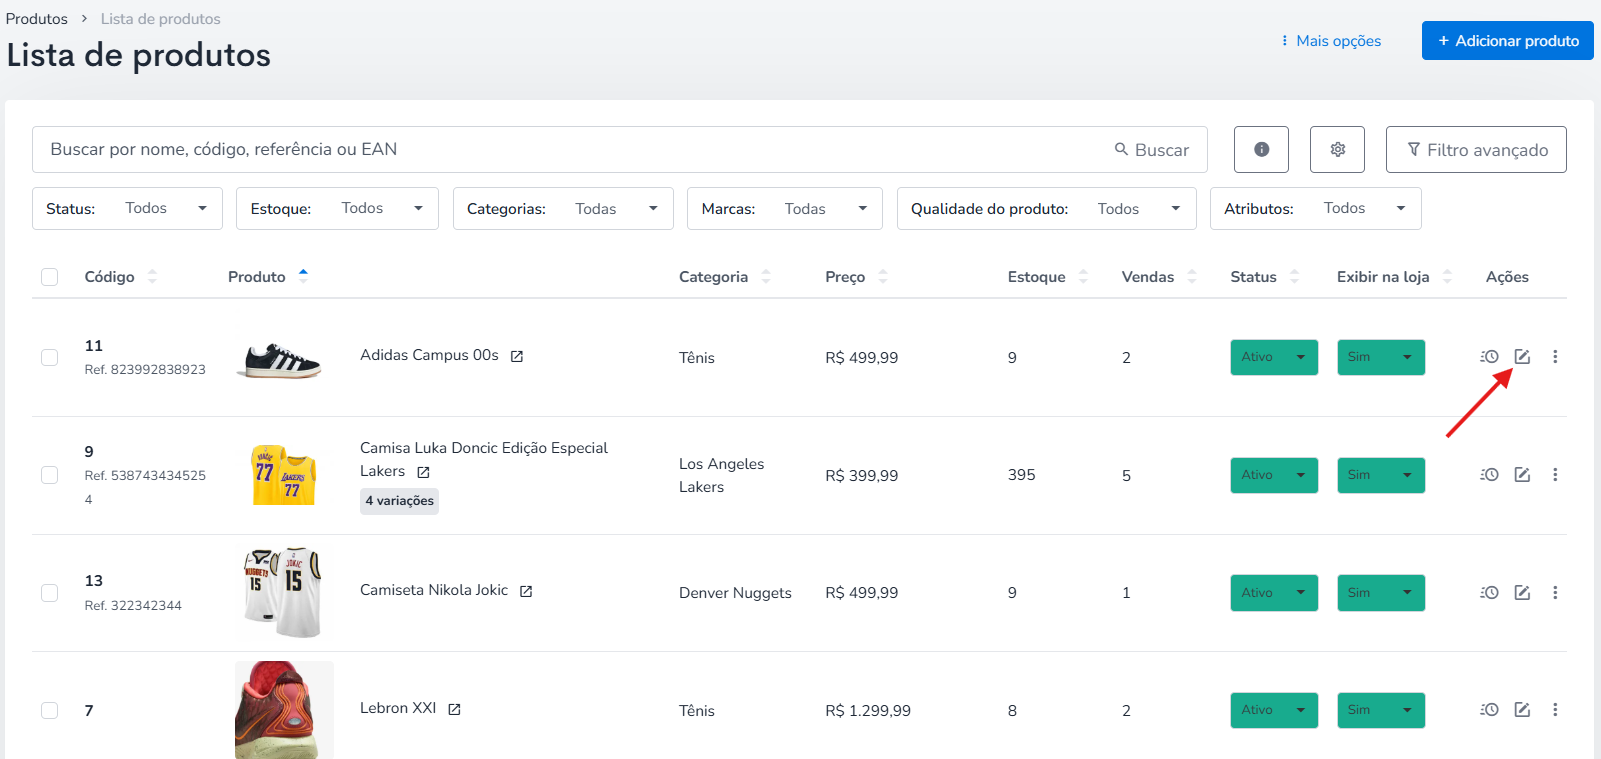Image resolution: width=1601 pixels, height=759 pixels.
Task: Click the Camisa Luka Doncic jersey thumbnail
Action: [284, 475]
